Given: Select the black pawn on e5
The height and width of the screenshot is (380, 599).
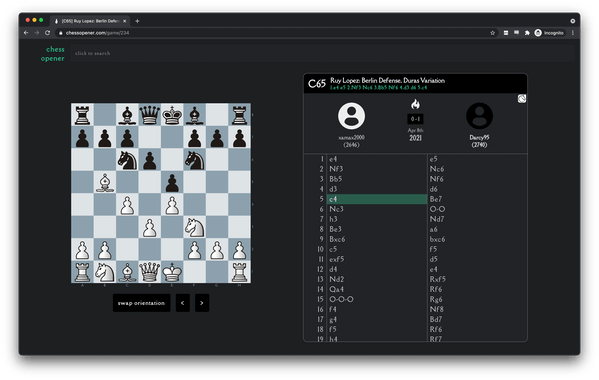Looking at the screenshot, I should click(172, 182).
